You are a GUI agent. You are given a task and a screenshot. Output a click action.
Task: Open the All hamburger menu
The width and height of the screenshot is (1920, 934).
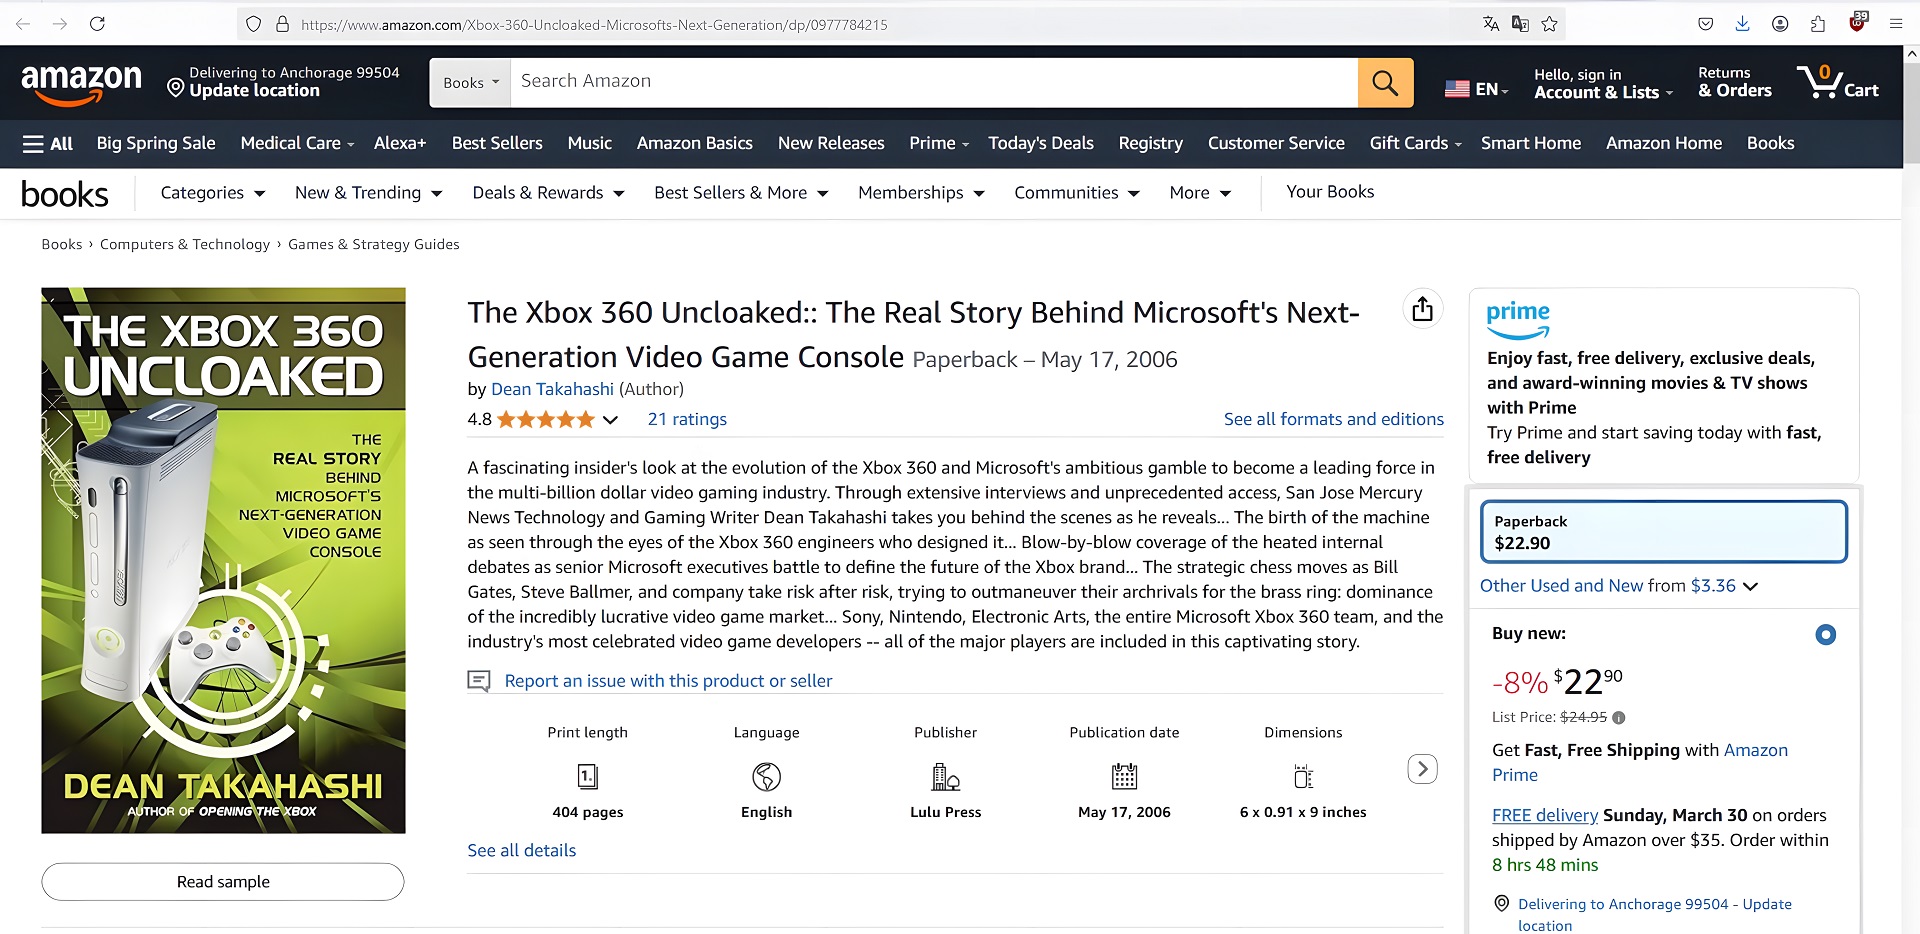pos(48,144)
